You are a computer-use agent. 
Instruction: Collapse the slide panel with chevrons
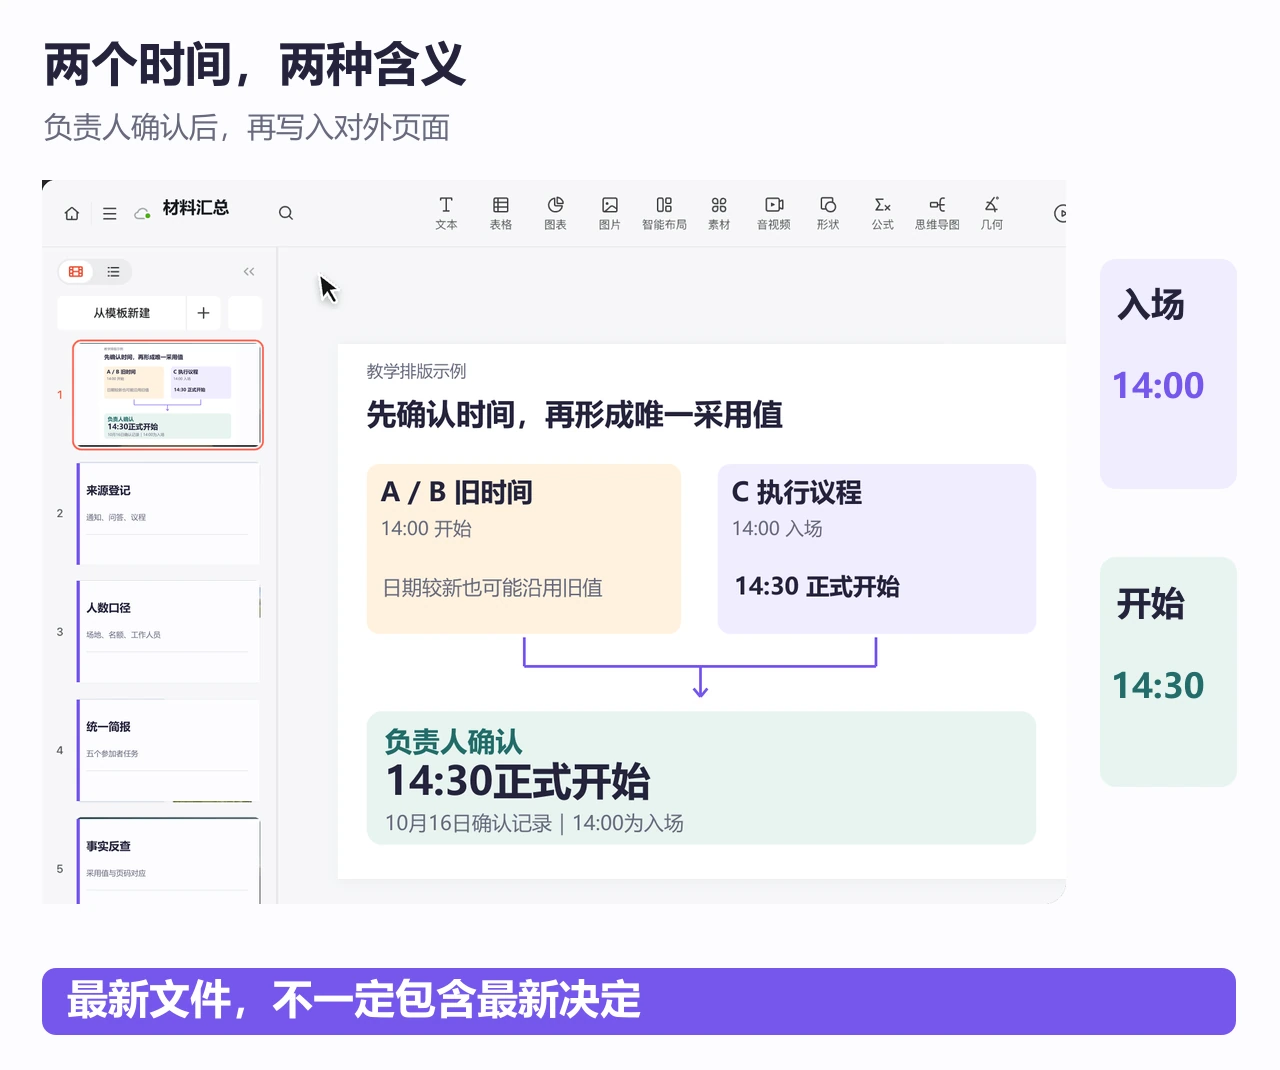[249, 272]
